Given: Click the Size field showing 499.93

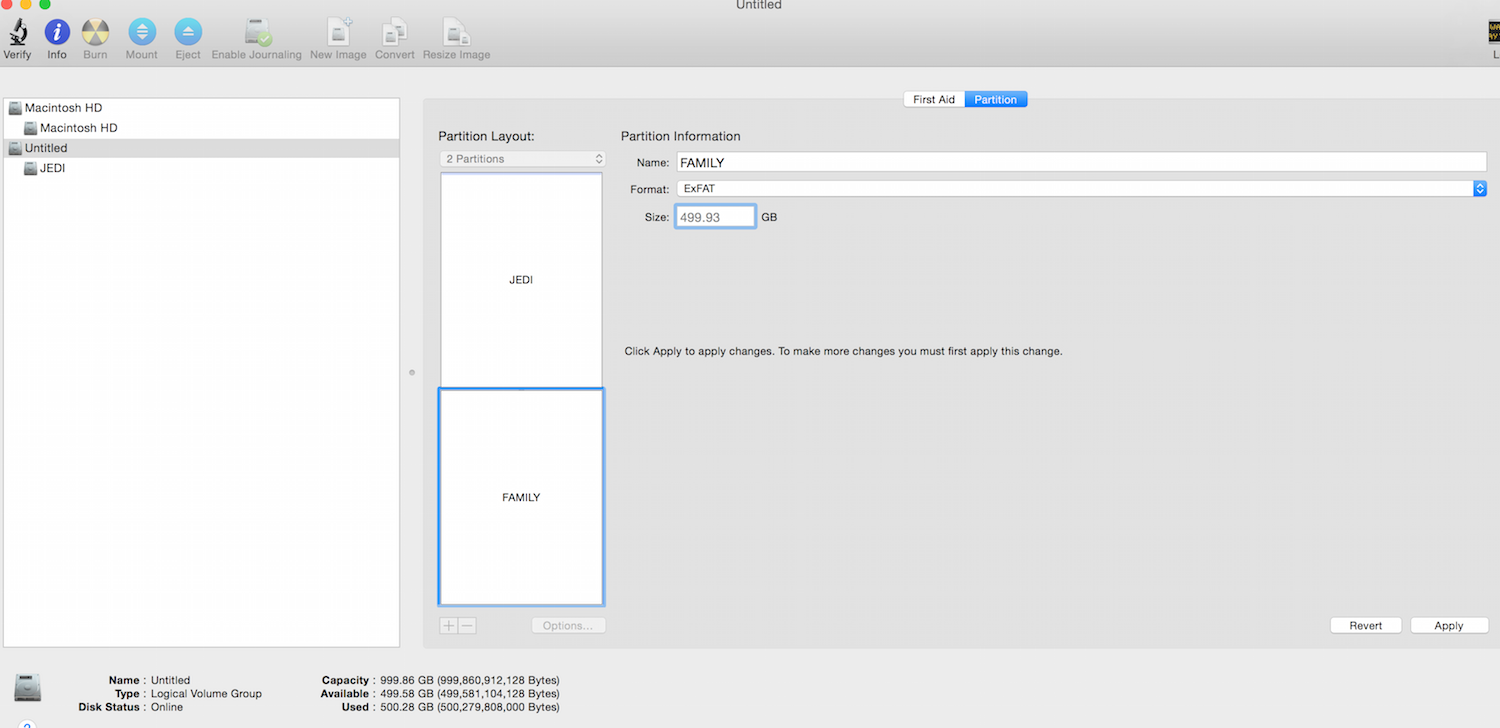Looking at the screenshot, I should (x=715, y=217).
